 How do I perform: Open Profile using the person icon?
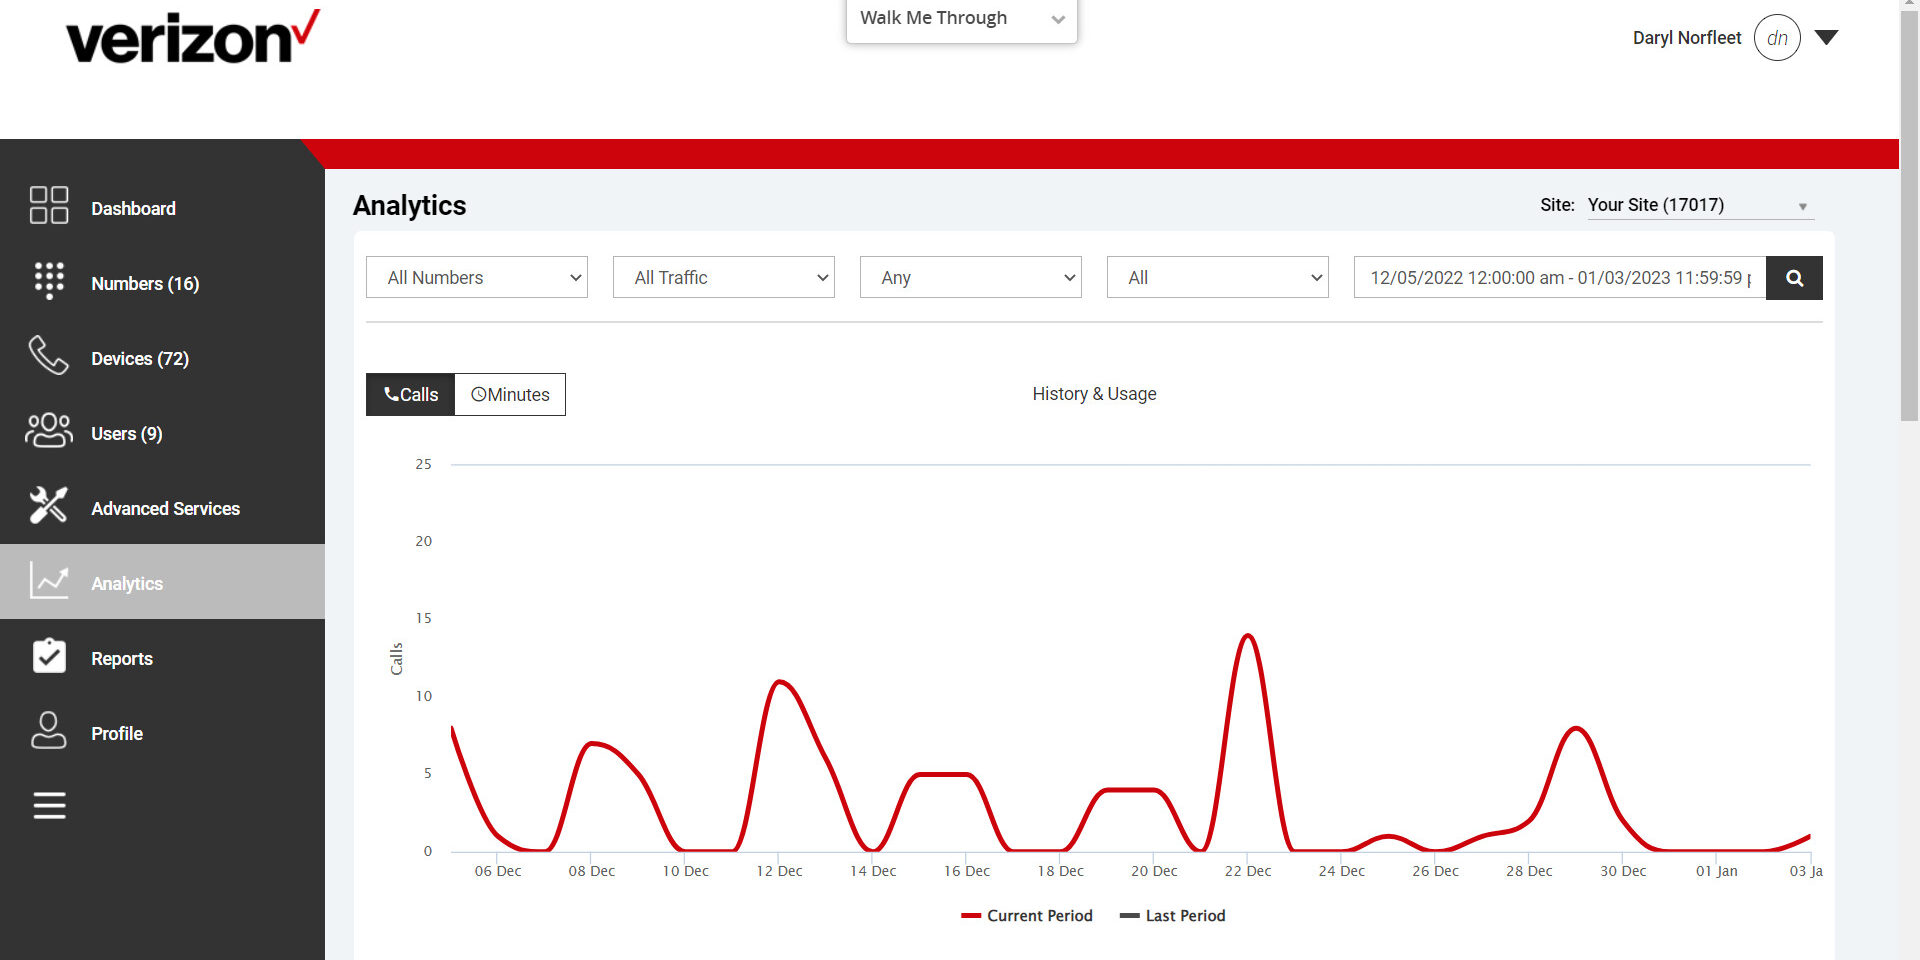tap(48, 731)
